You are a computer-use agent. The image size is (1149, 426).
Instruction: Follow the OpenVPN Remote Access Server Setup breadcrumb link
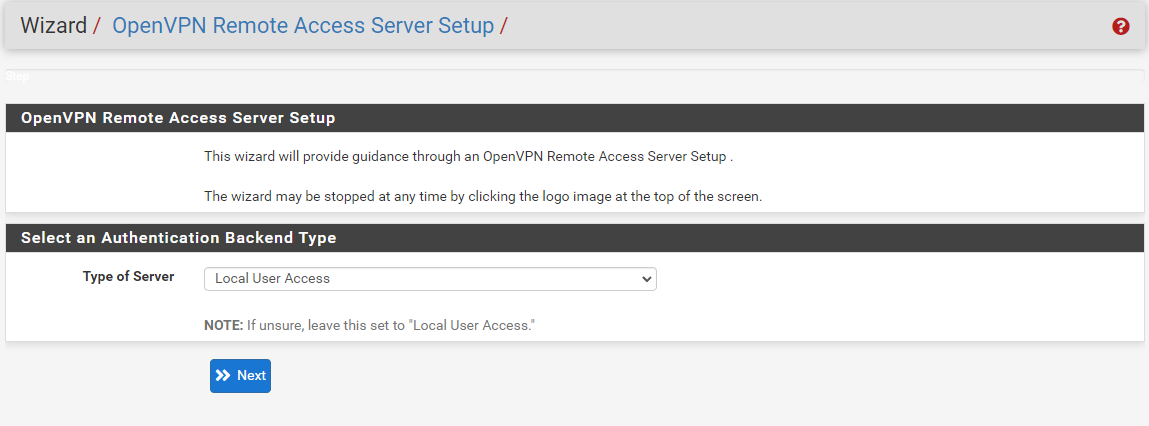[303, 26]
